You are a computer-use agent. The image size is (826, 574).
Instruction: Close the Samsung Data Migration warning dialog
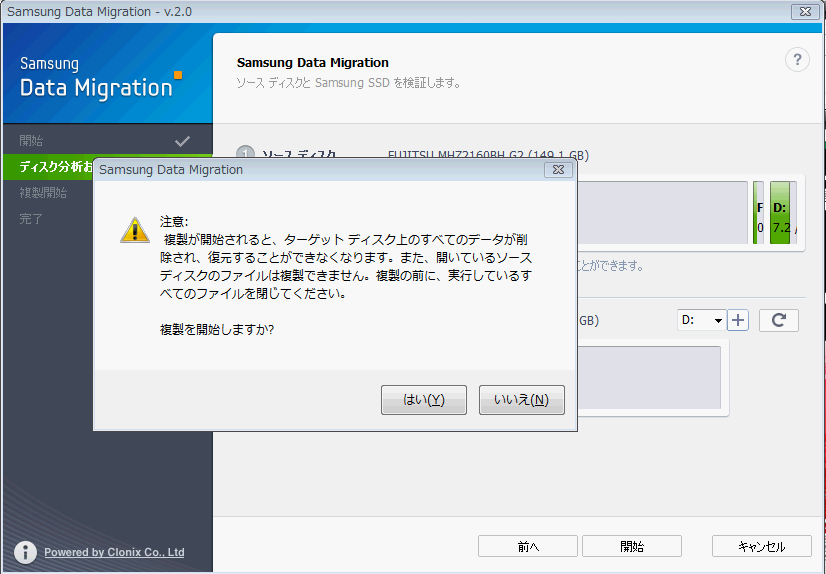558,170
